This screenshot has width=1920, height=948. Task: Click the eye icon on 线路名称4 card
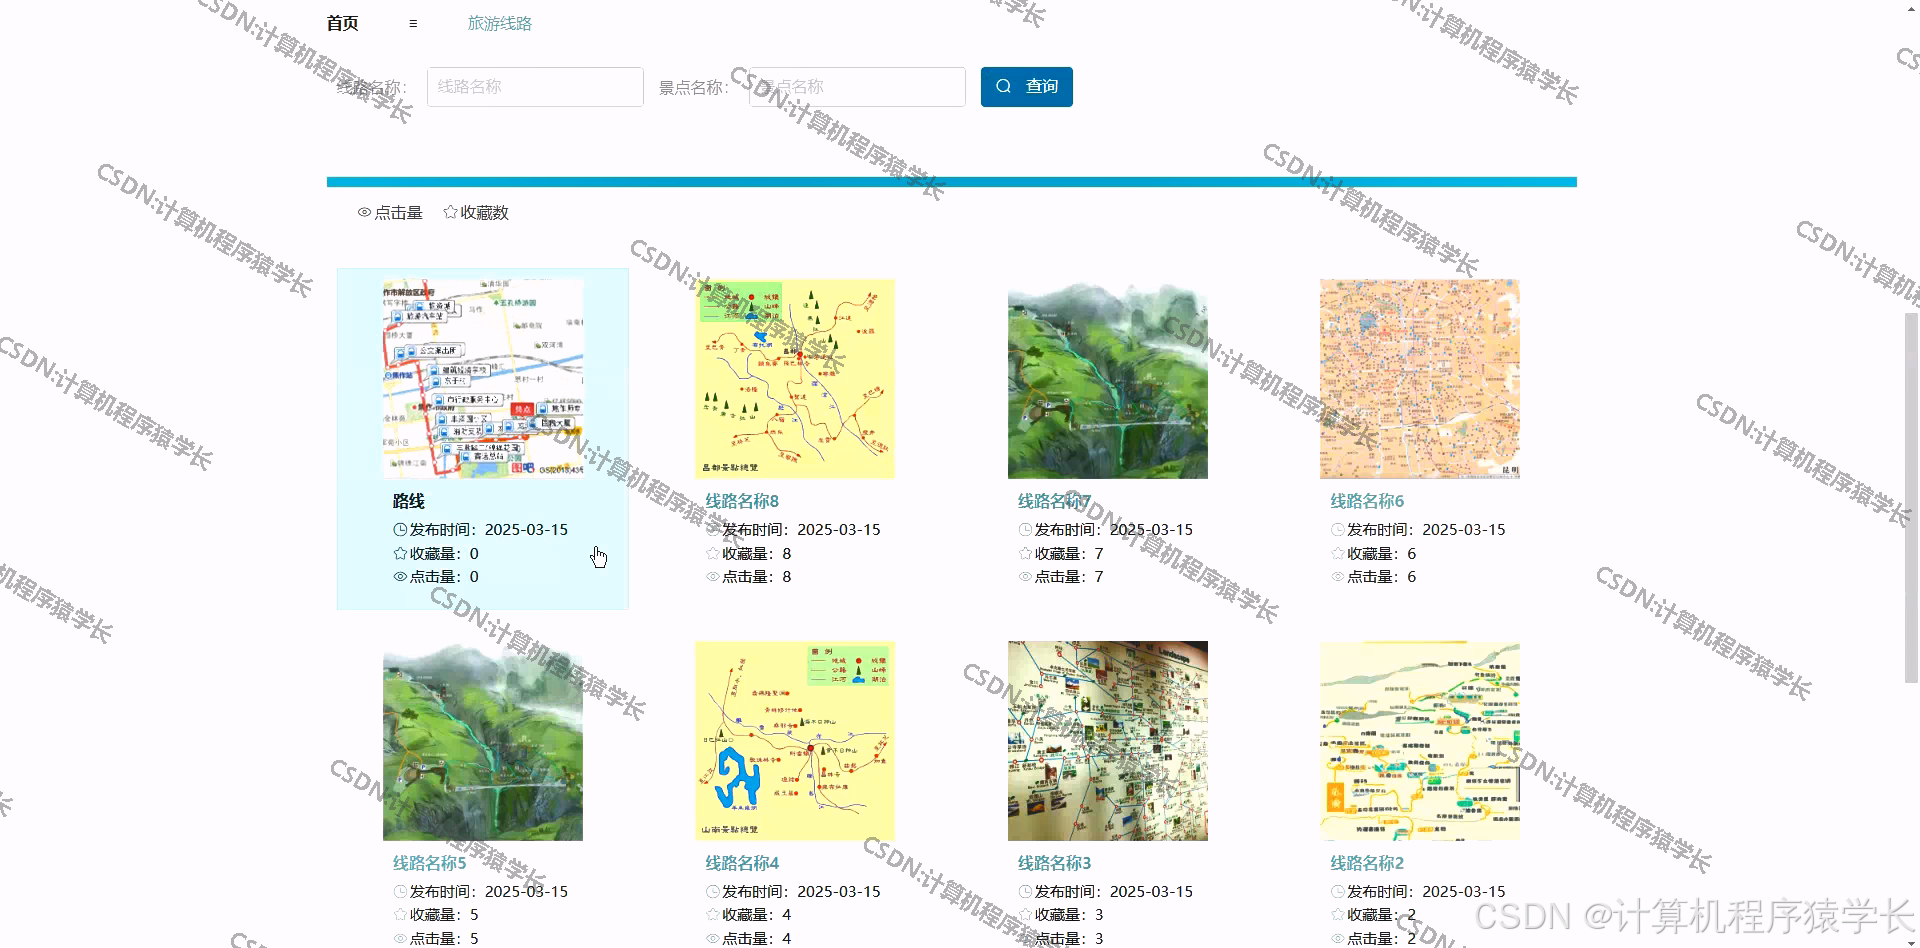point(713,938)
